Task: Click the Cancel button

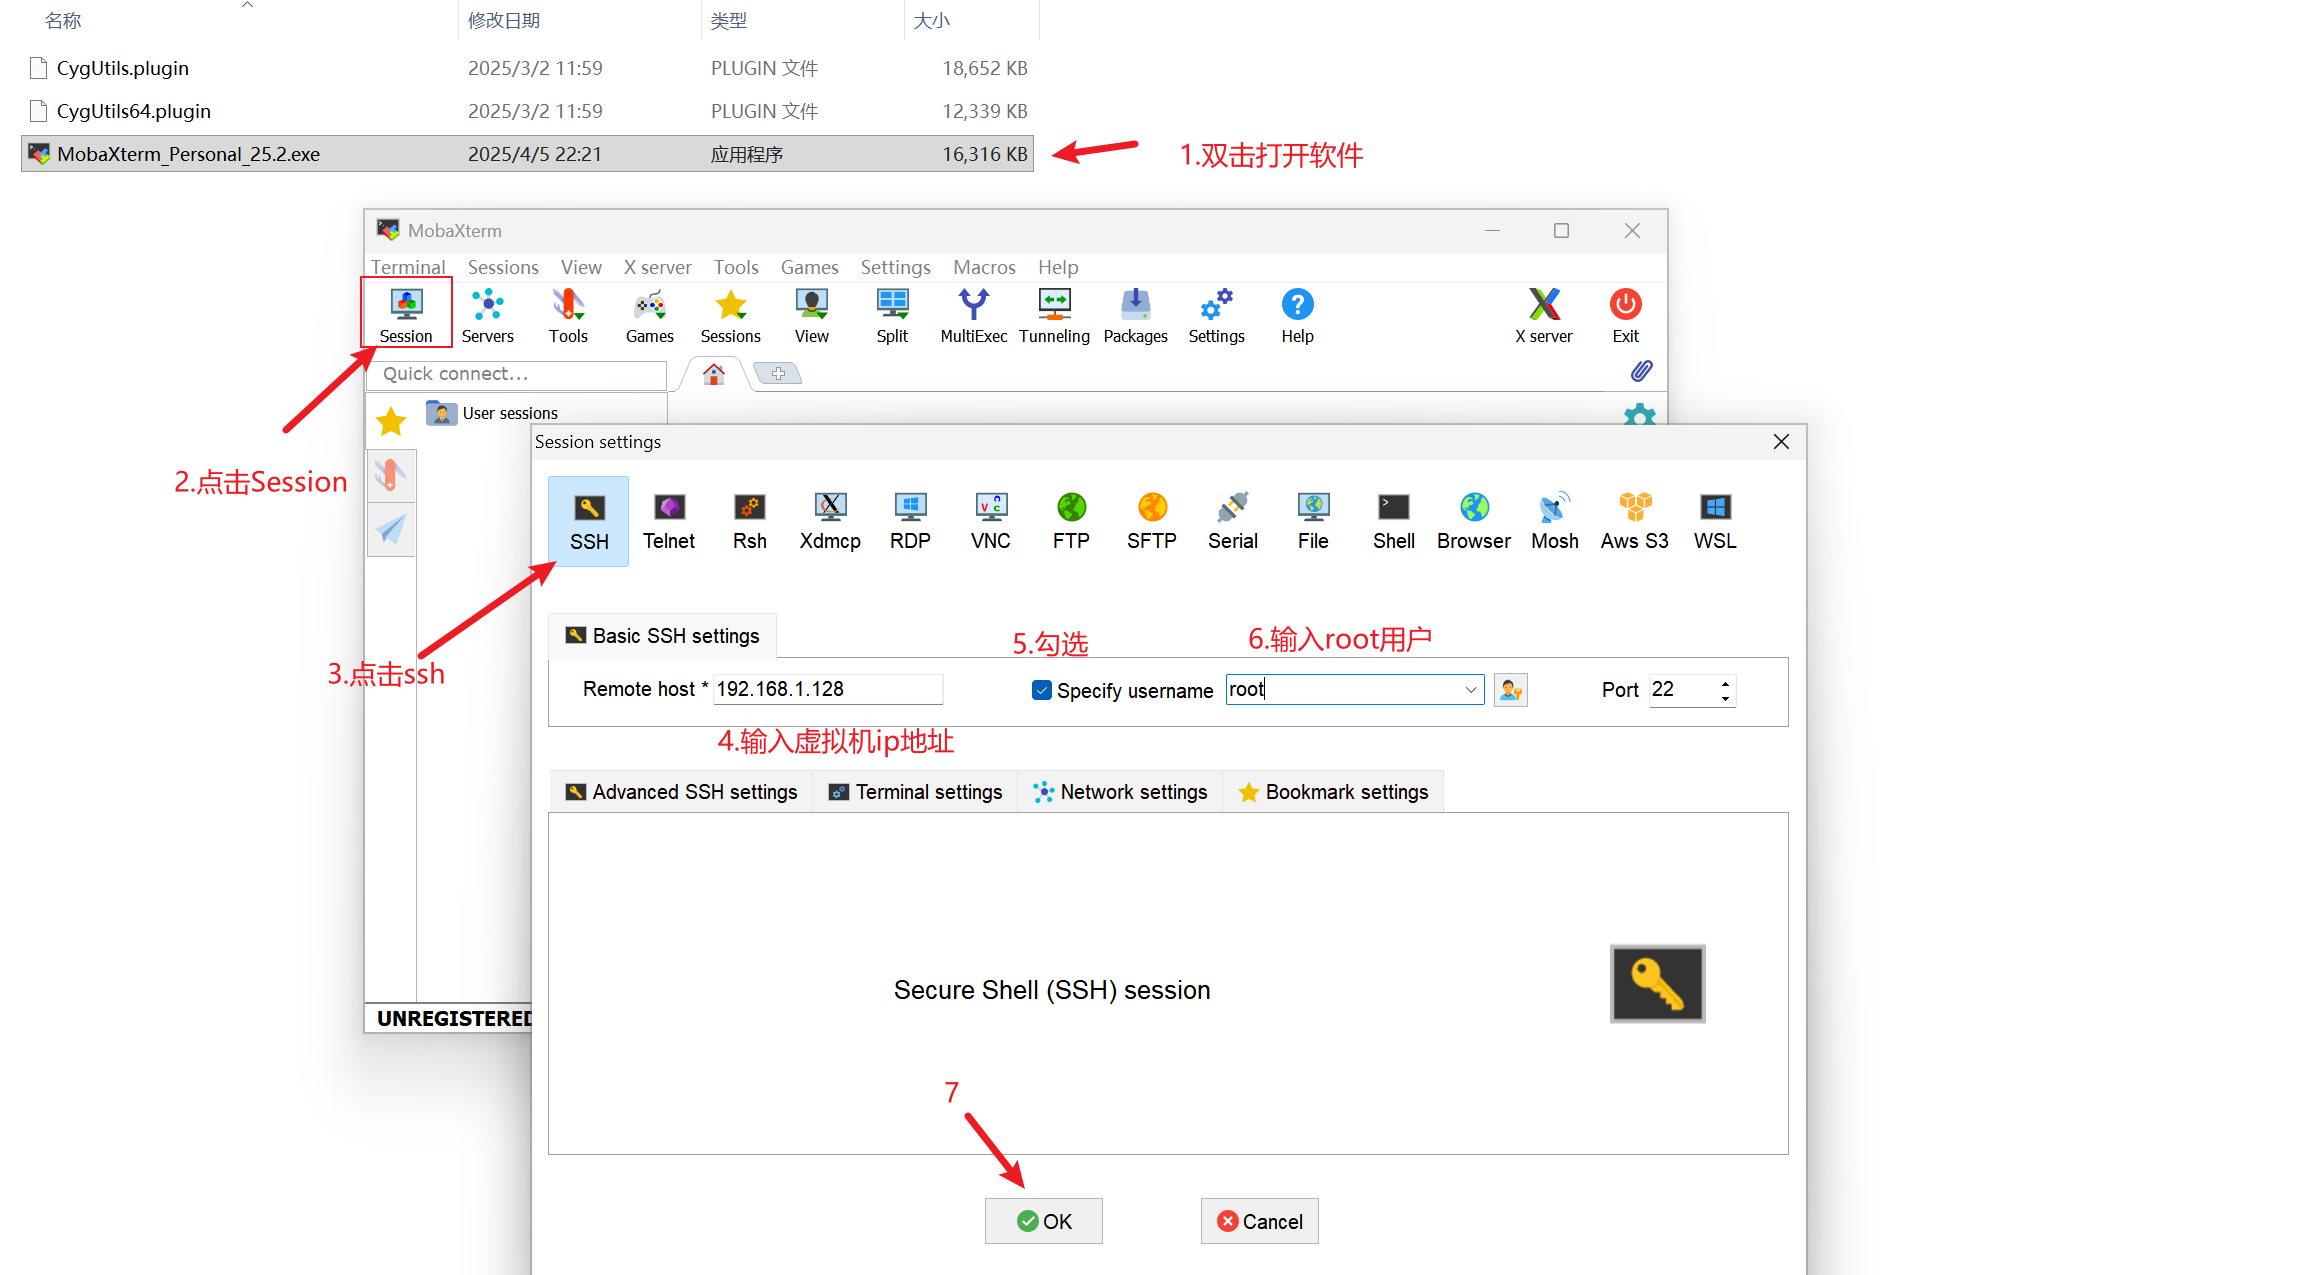Action: [1260, 1221]
